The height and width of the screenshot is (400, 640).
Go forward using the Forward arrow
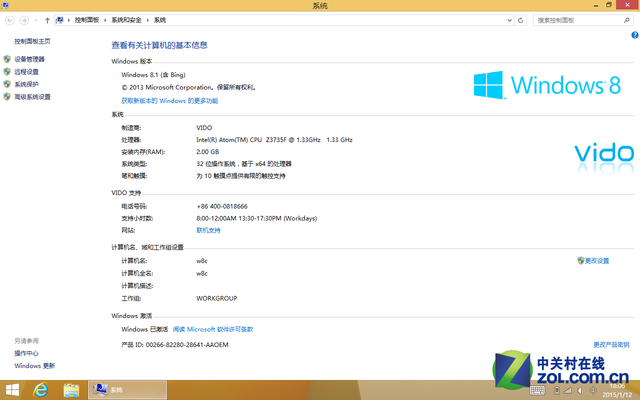24,20
